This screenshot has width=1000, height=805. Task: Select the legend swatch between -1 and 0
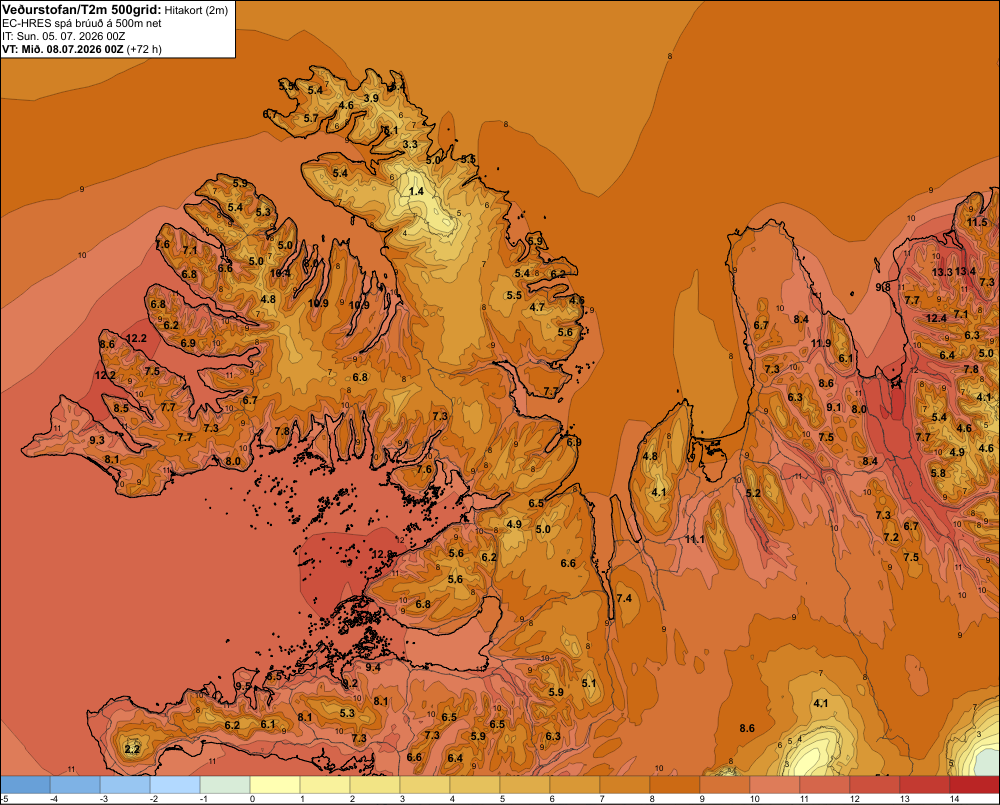click(x=225, y=785)
